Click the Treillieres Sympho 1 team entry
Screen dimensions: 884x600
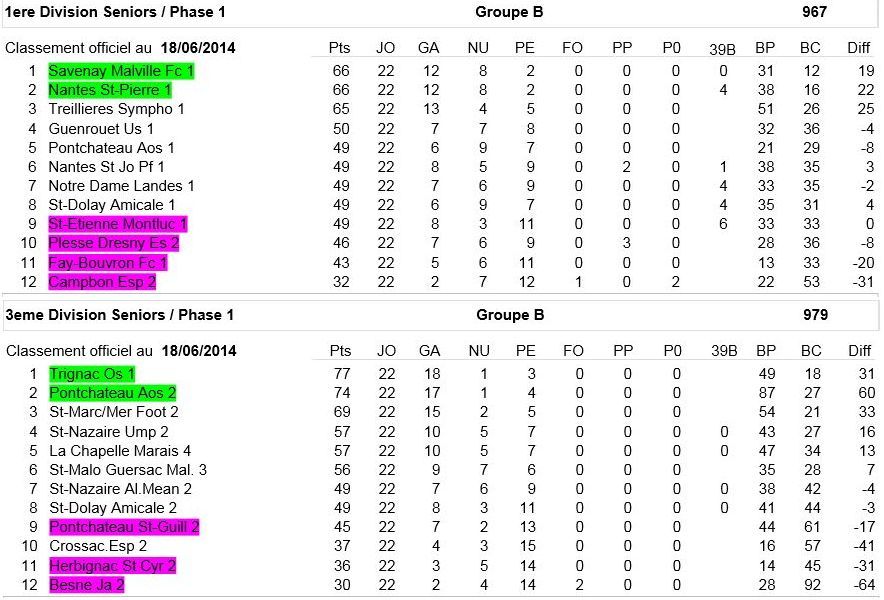coord(116,109)
